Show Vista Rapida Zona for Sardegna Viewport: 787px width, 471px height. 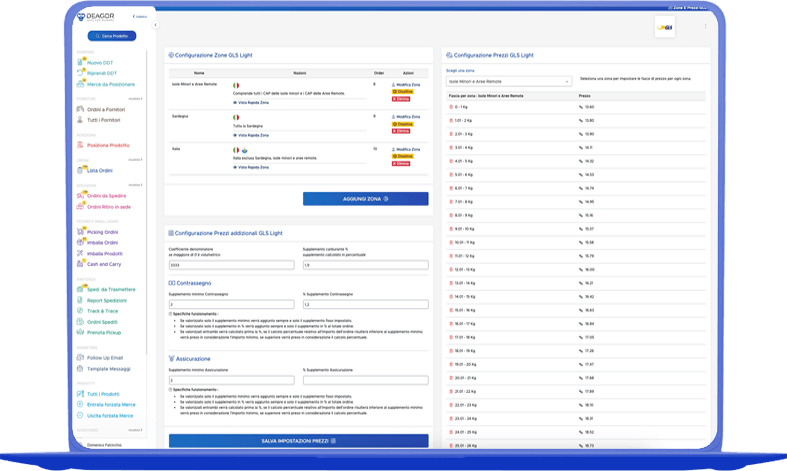coord(251,135)
